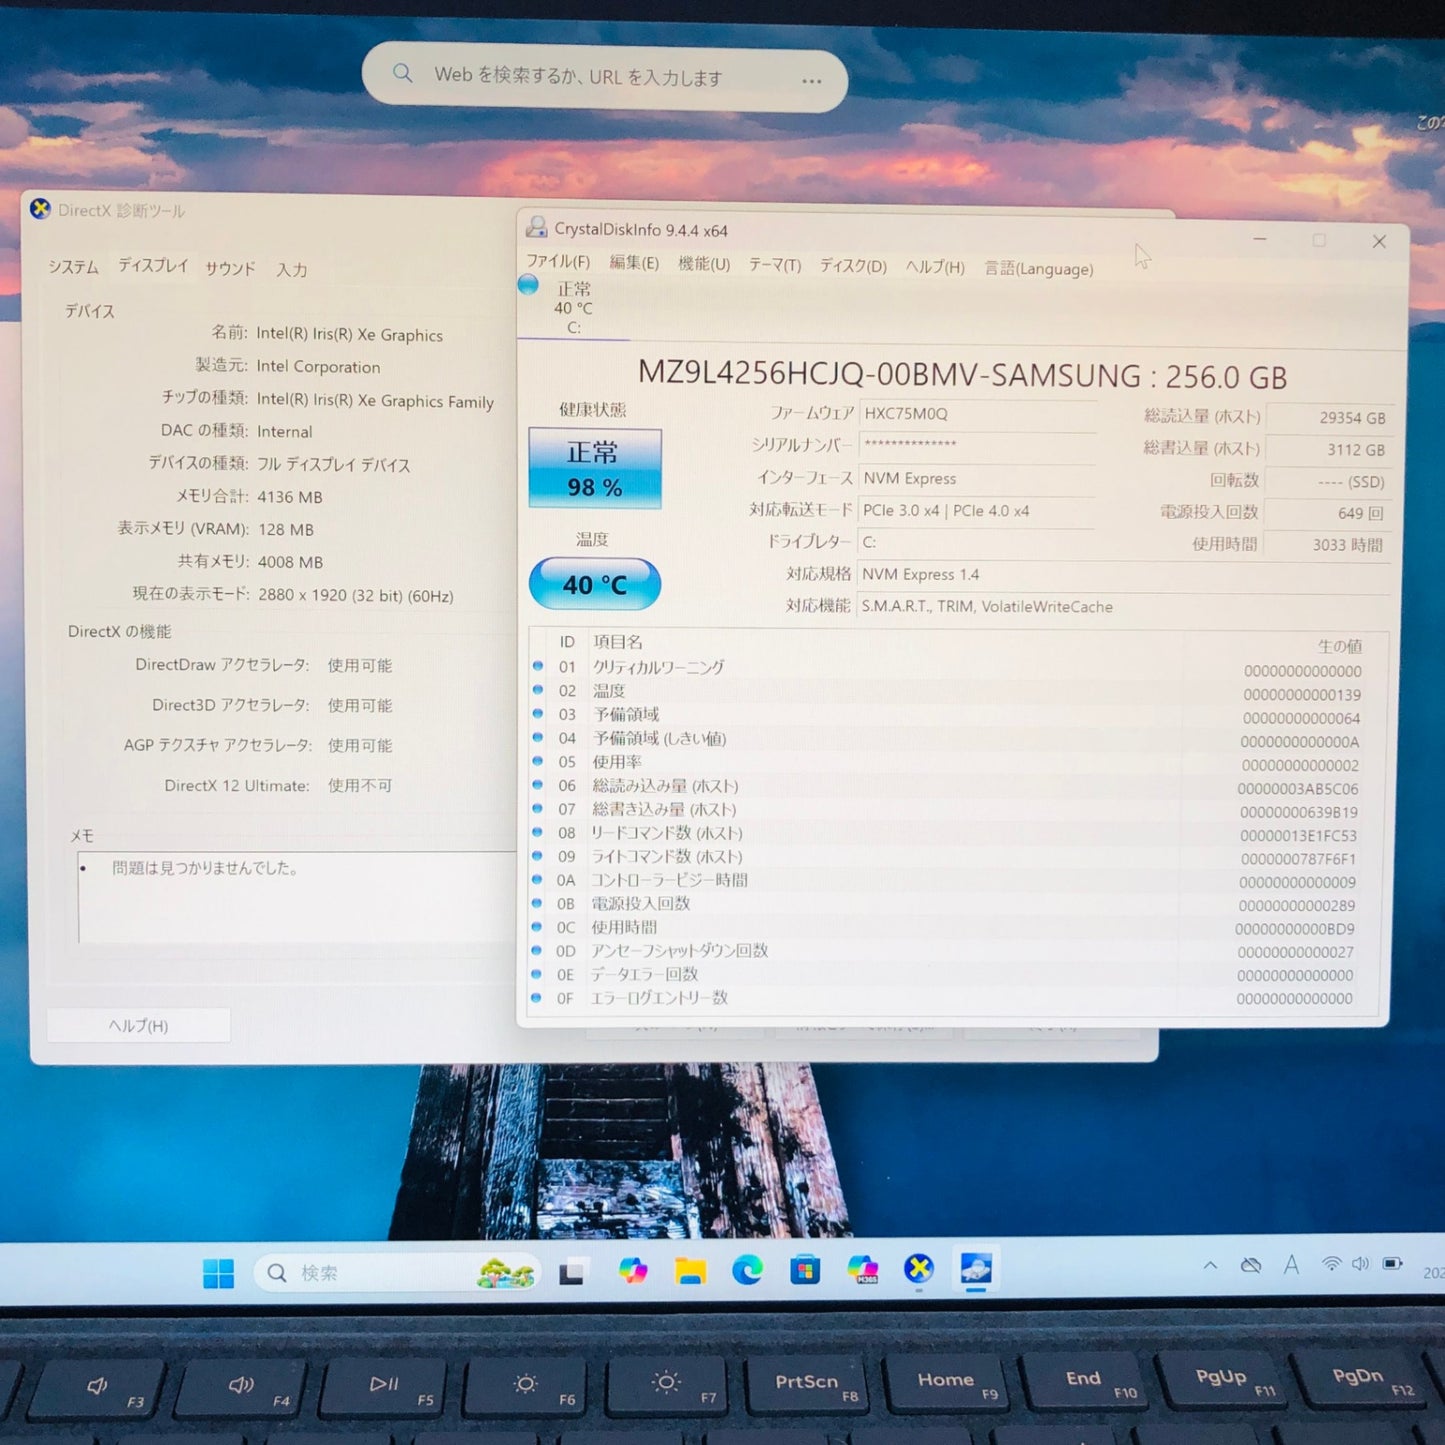Open Copilot from the taskbar
The height and width of the screenshot is (1445, 1445).
pos(633,1270)
